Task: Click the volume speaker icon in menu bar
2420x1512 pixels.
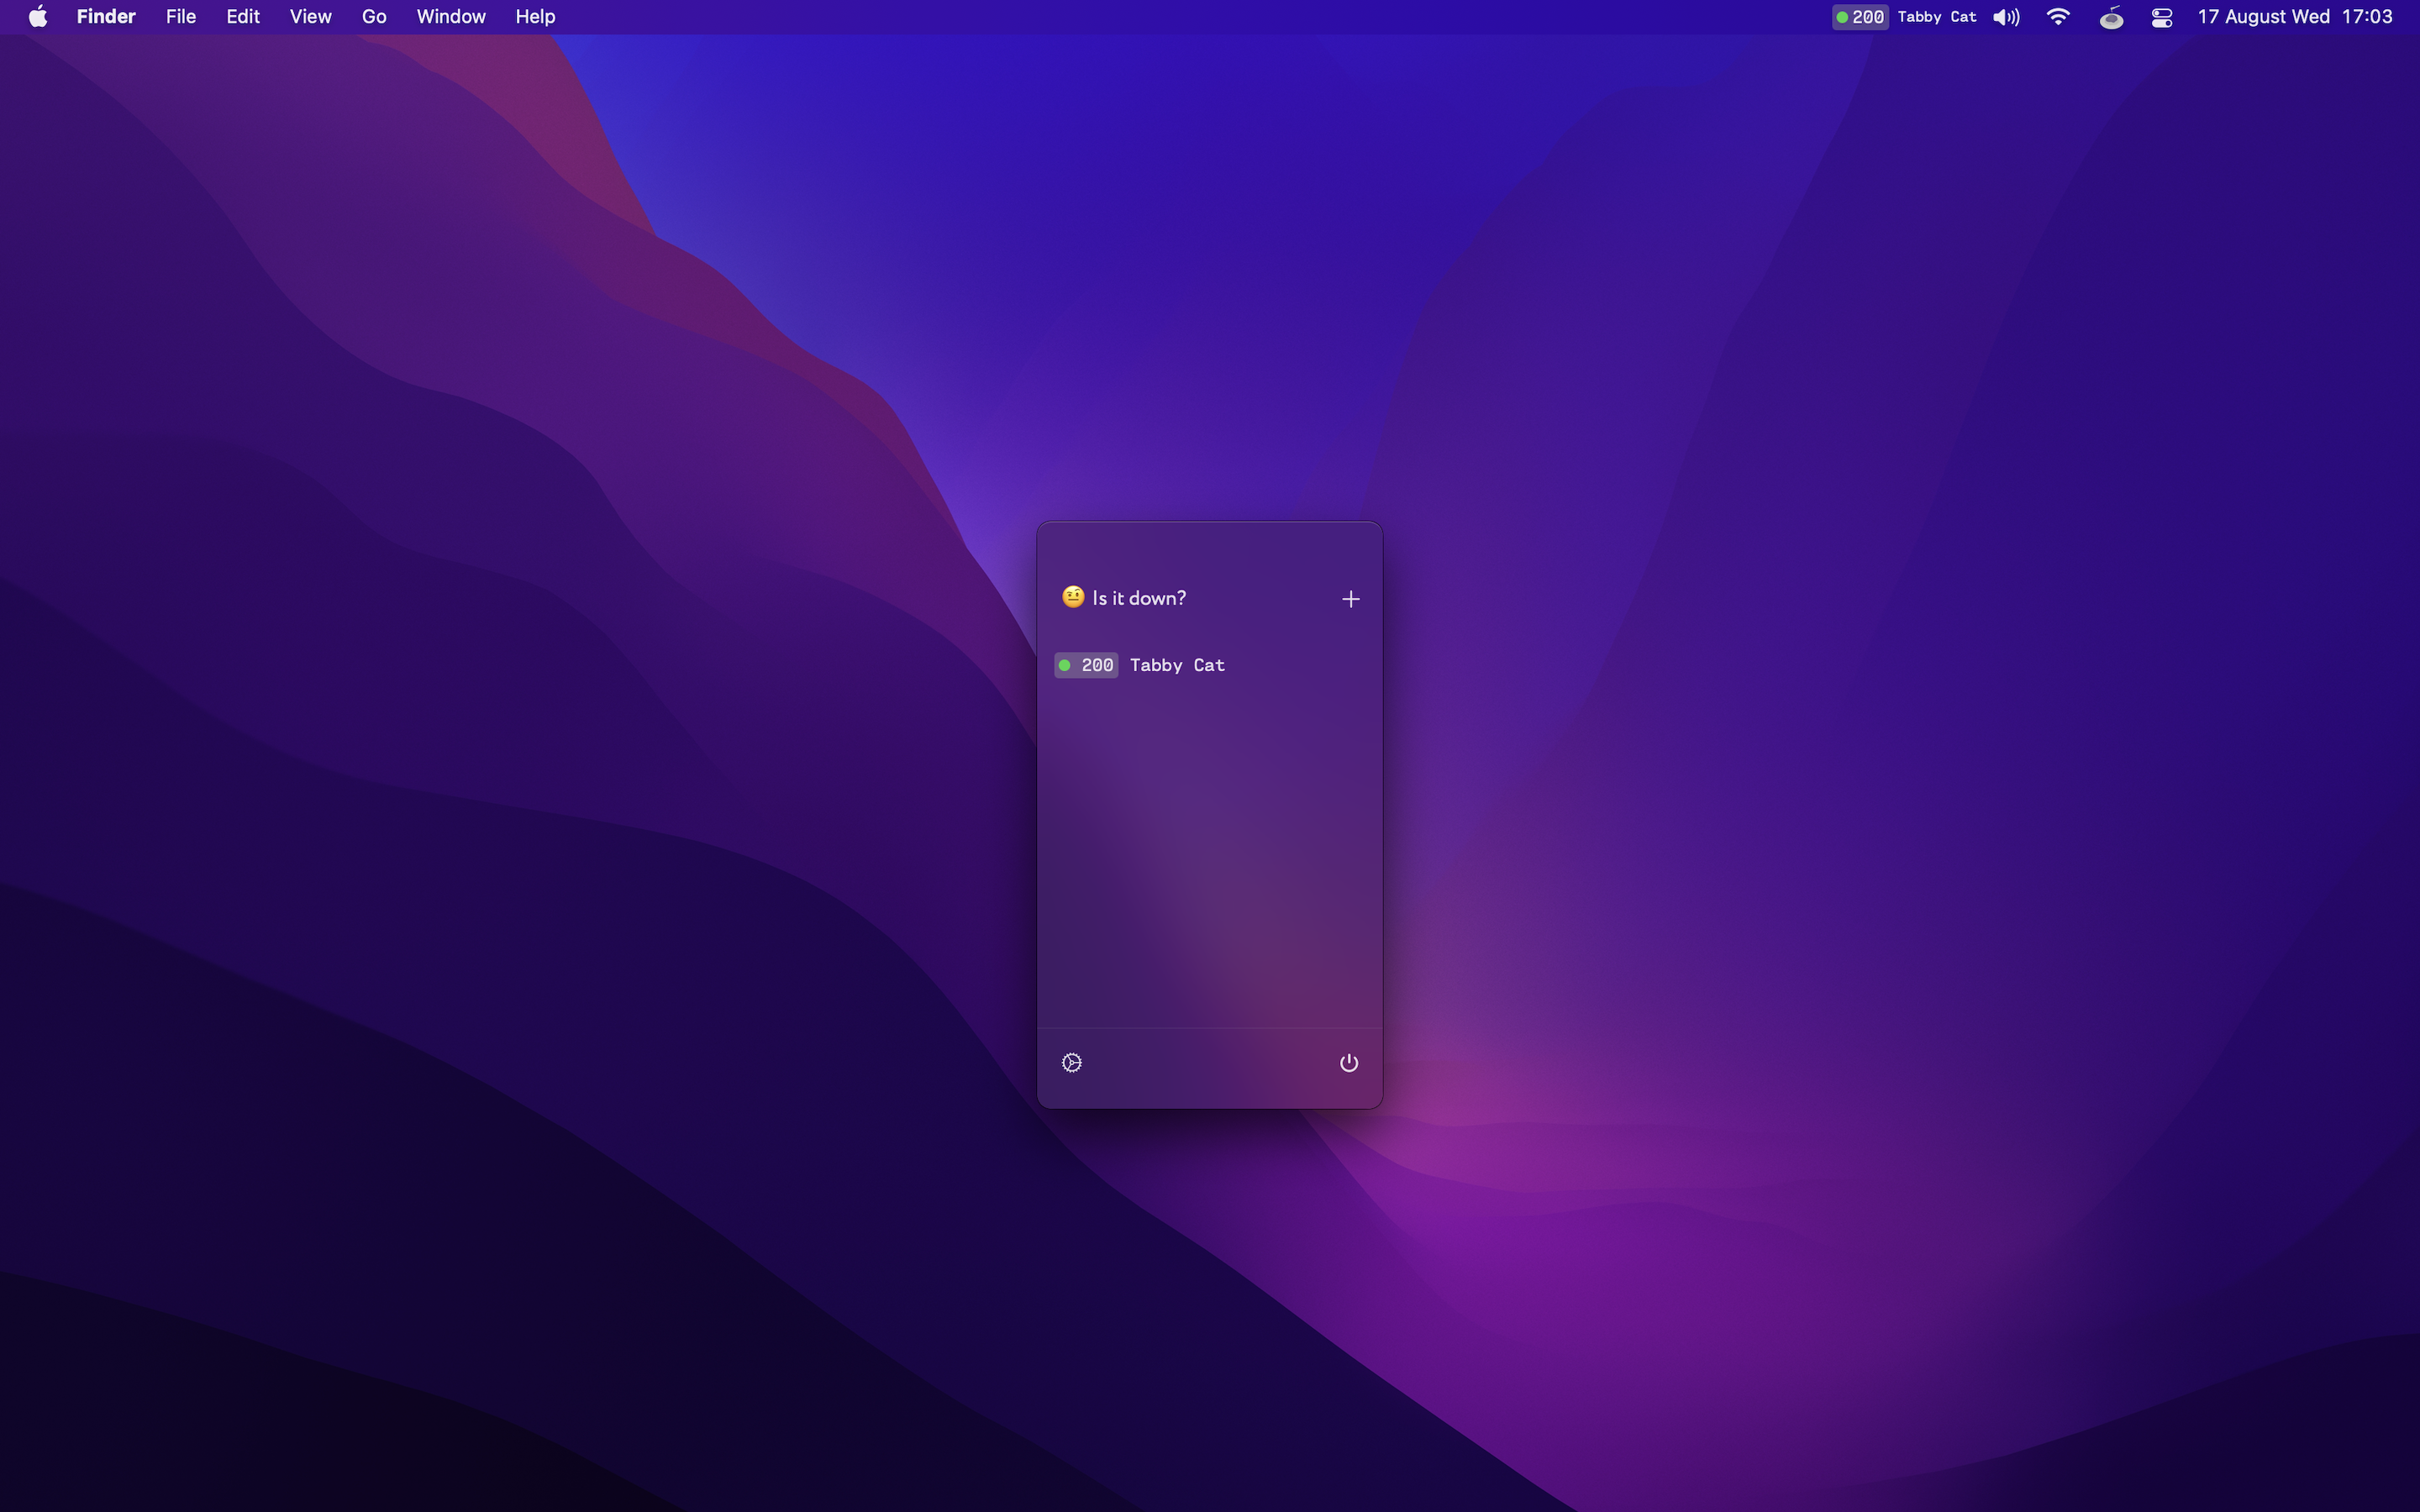Action: [x=2005, y=17]
